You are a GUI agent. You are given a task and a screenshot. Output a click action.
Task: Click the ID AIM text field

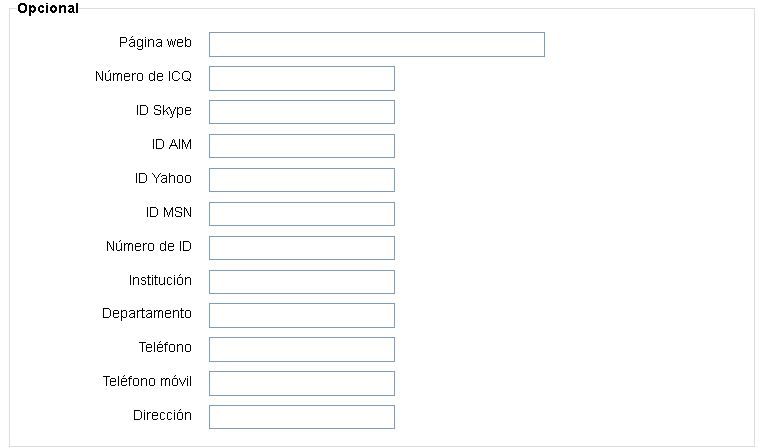(301, 146)
